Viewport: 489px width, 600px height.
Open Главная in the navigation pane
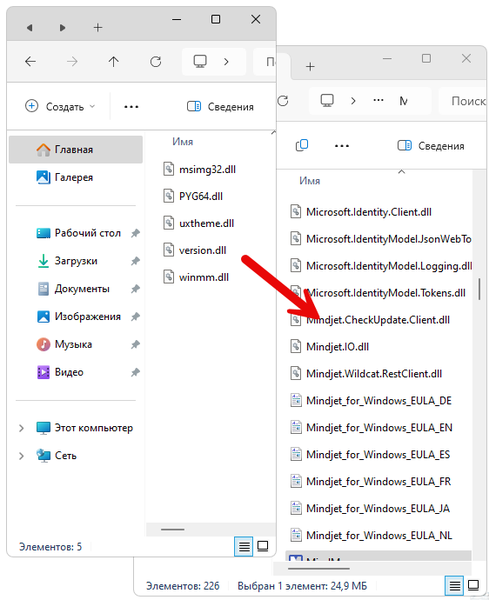(76, 149)
